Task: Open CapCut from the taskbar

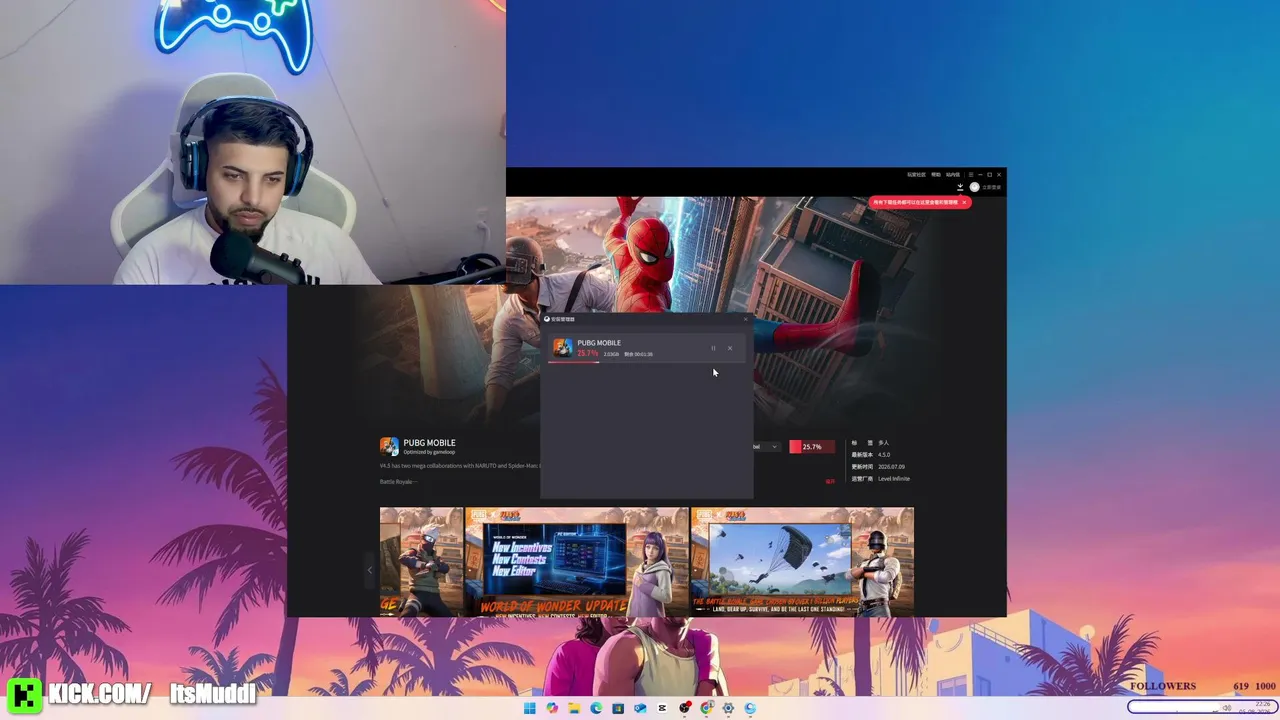Action: click(x=662, y=708)
